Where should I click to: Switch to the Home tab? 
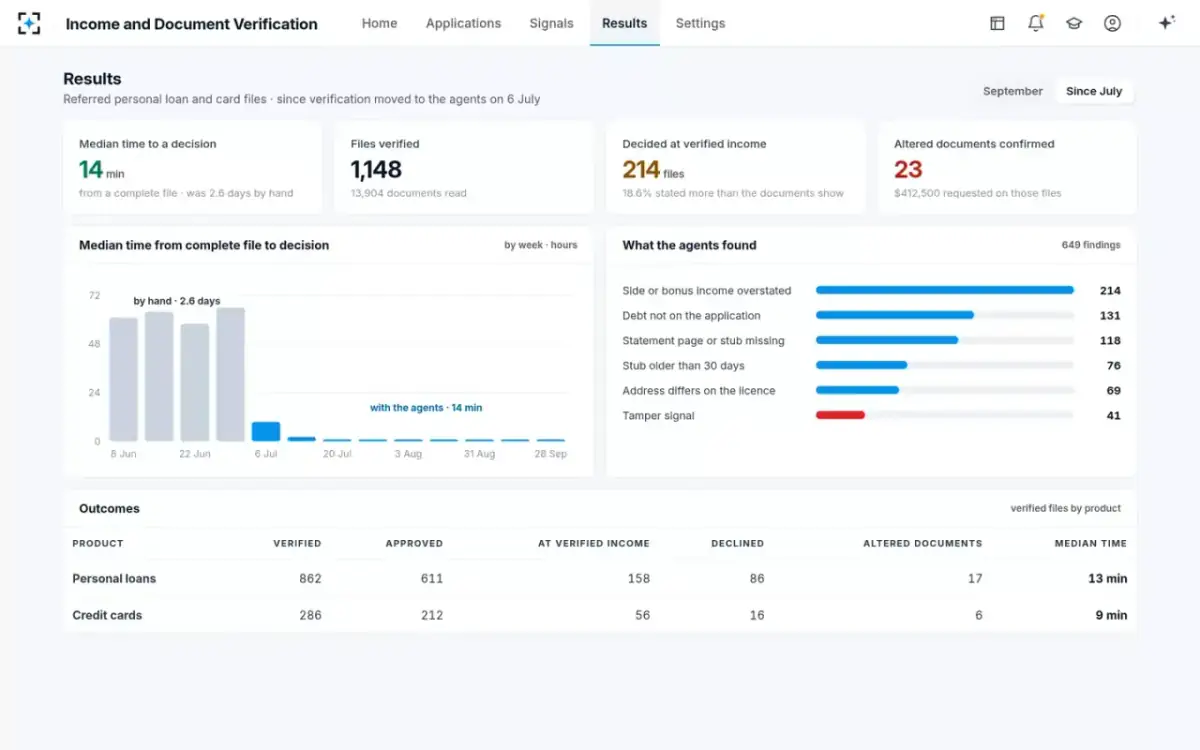379,23
